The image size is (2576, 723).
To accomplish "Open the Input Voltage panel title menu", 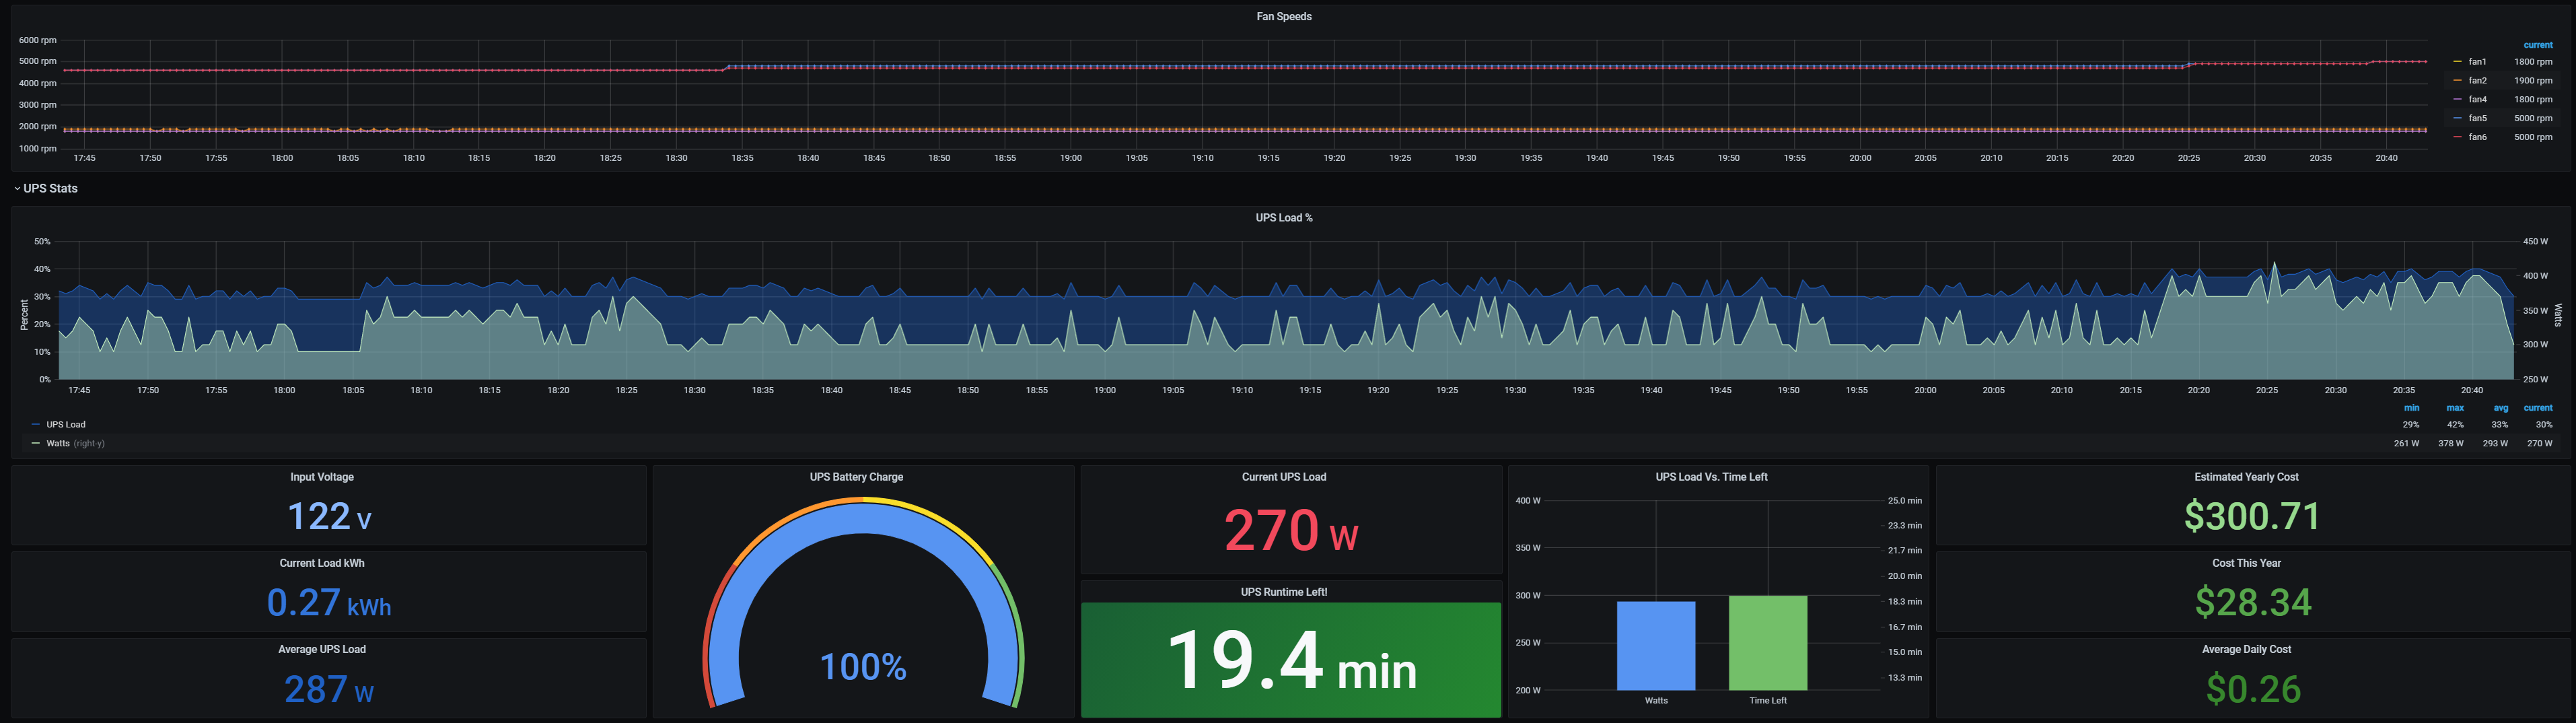I will point(321,477).
